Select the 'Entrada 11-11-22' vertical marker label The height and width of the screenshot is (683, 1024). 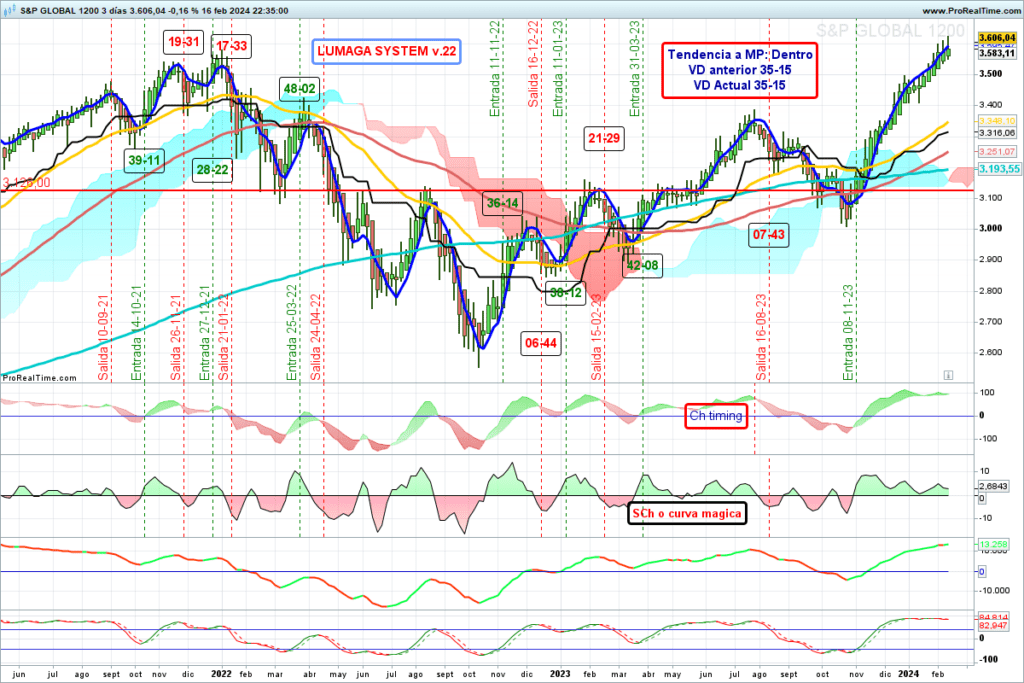pyautogui.click(x=495, y=69)
